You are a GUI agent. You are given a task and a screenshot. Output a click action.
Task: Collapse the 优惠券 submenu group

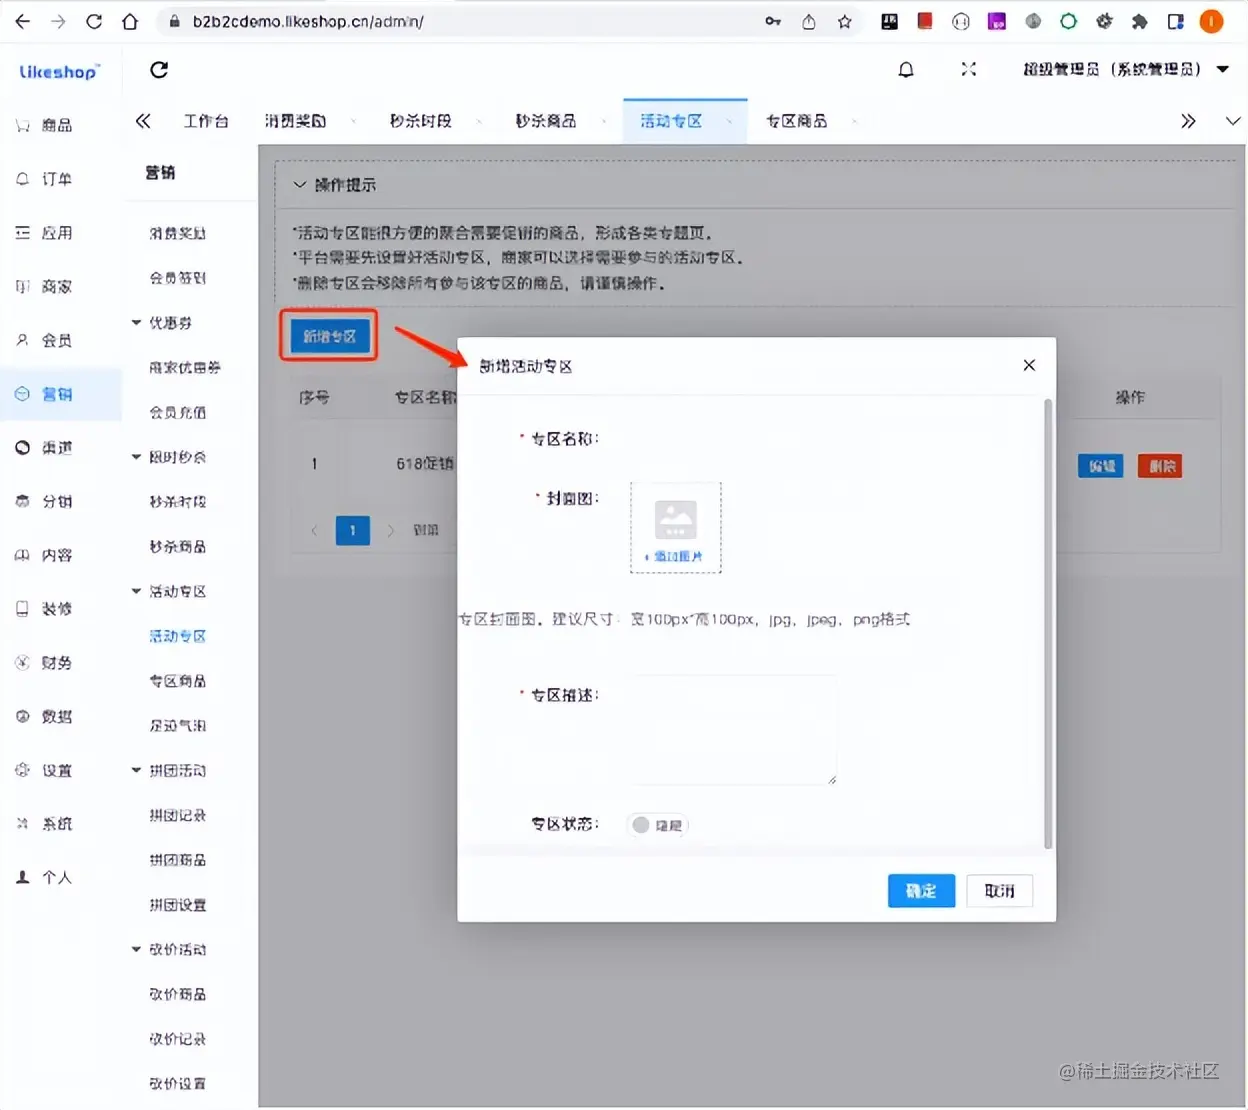coord(137,323)
